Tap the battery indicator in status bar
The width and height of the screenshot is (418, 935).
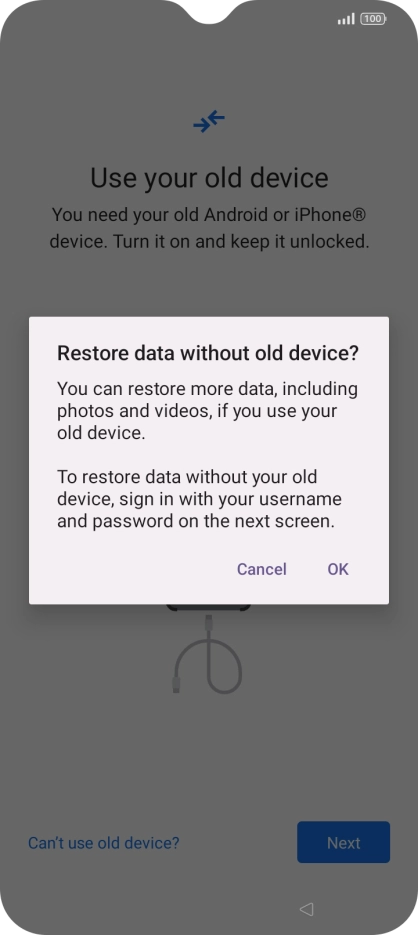coord(373,19)
